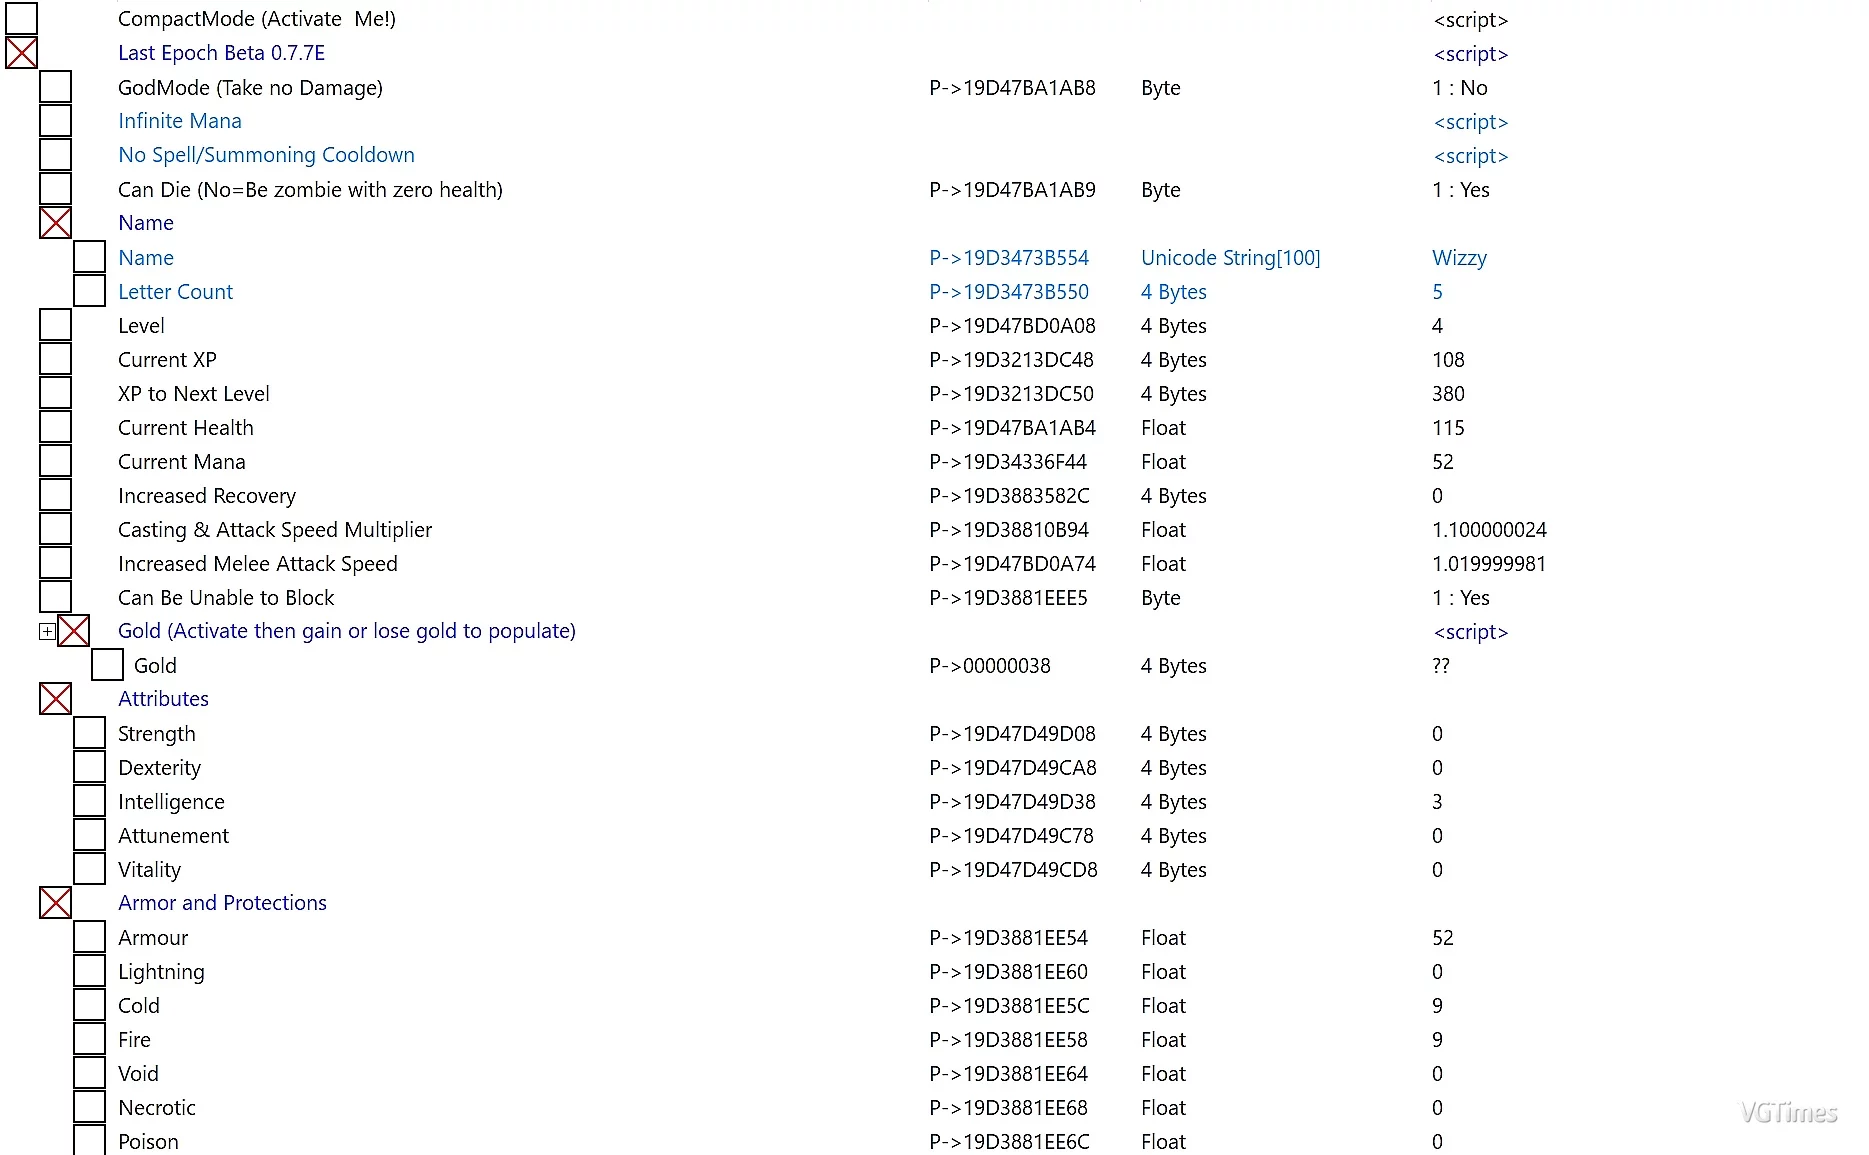
Task: Freeze the Level value checkbox
Action: 55,325
